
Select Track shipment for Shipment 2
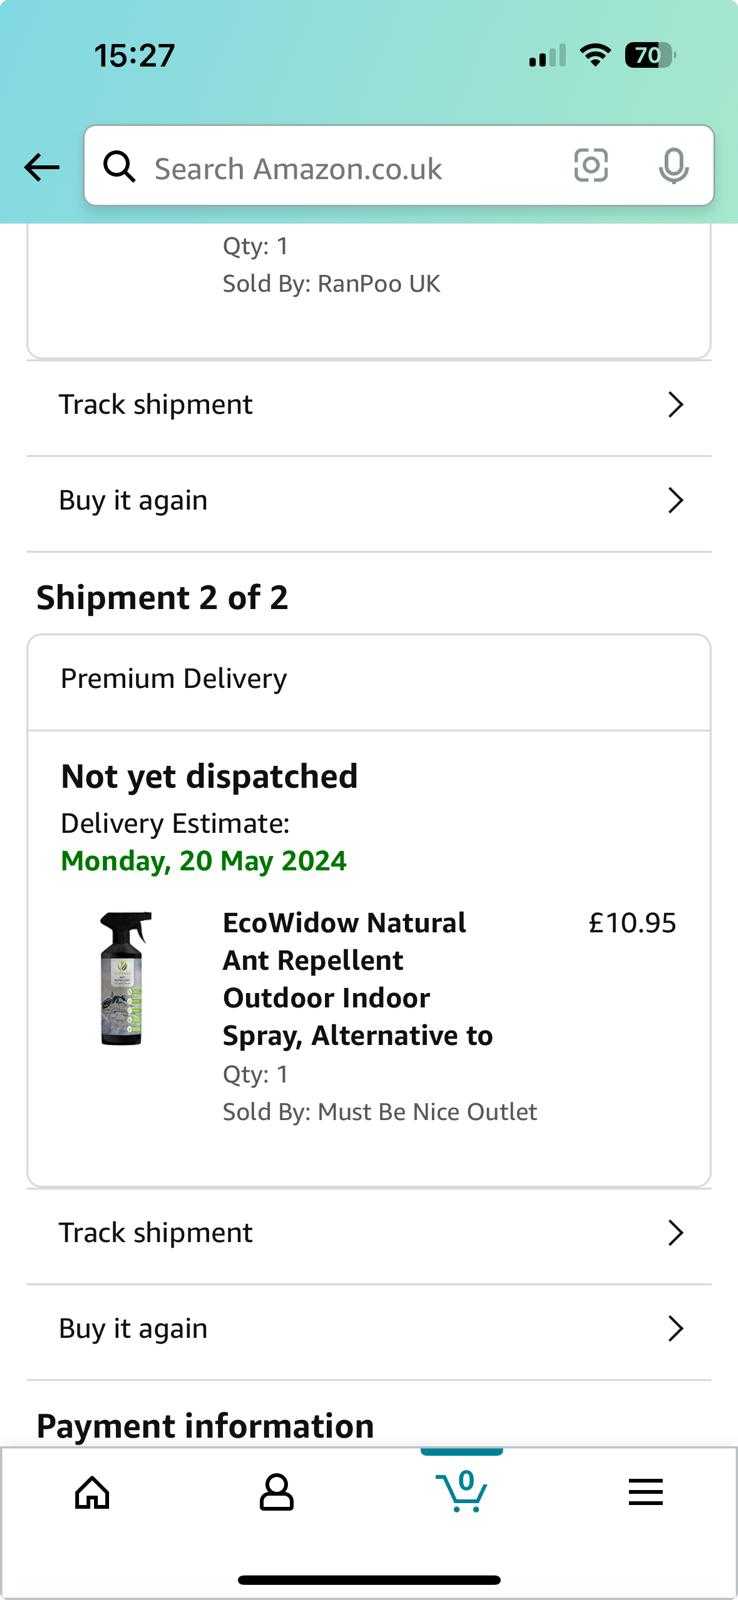(x=369, y=1233)
